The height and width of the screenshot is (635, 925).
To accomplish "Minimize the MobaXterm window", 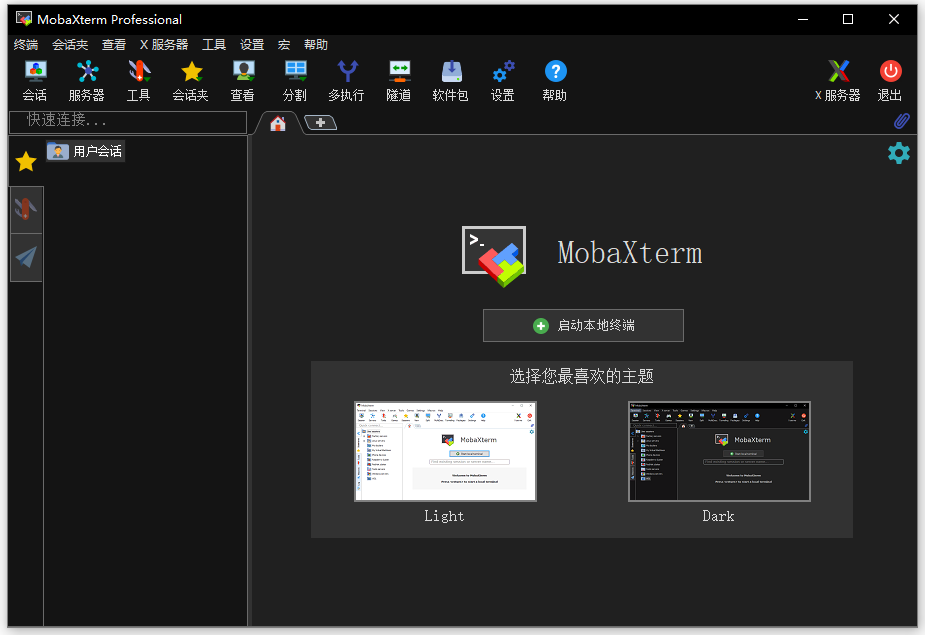I will pyautogui.click(x=803, y=19).
